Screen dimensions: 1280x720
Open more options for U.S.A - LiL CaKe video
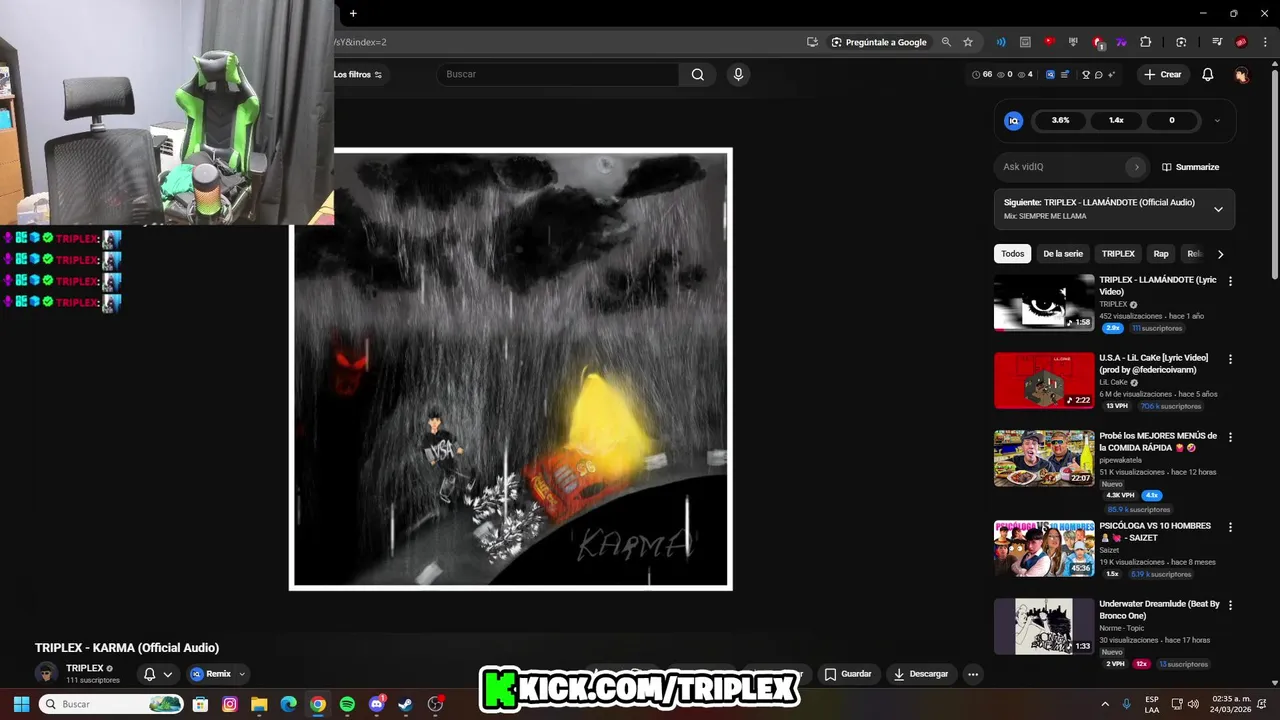1230,359
